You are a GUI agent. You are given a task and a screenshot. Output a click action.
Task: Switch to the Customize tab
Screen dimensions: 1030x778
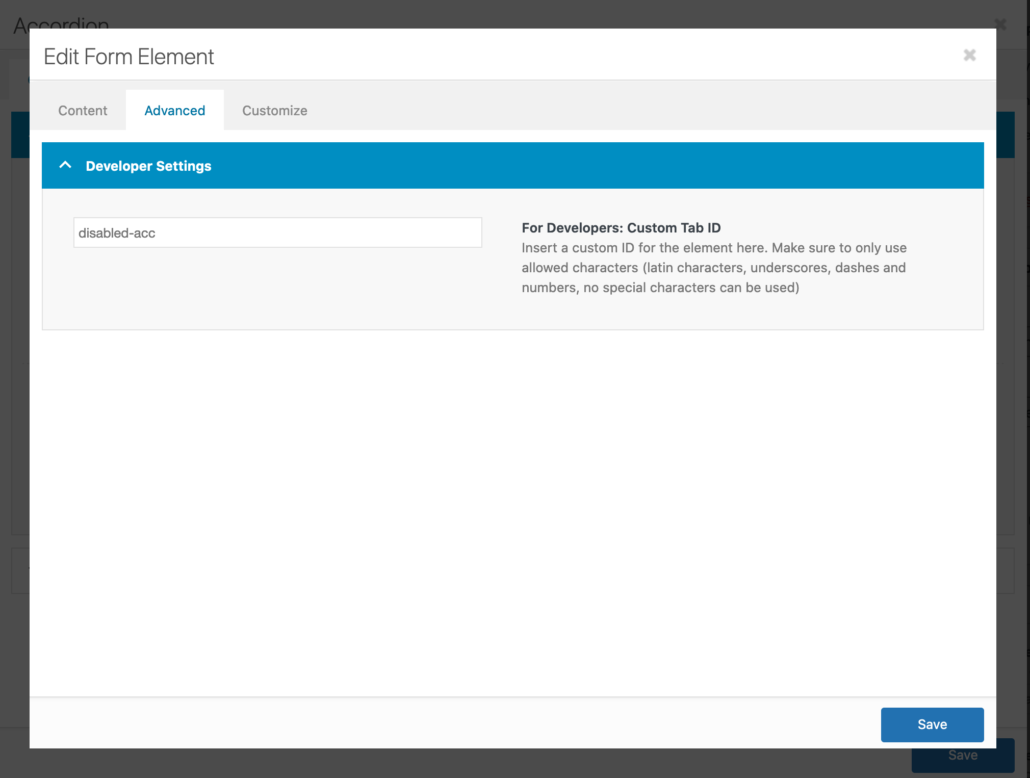coord(274,110)
